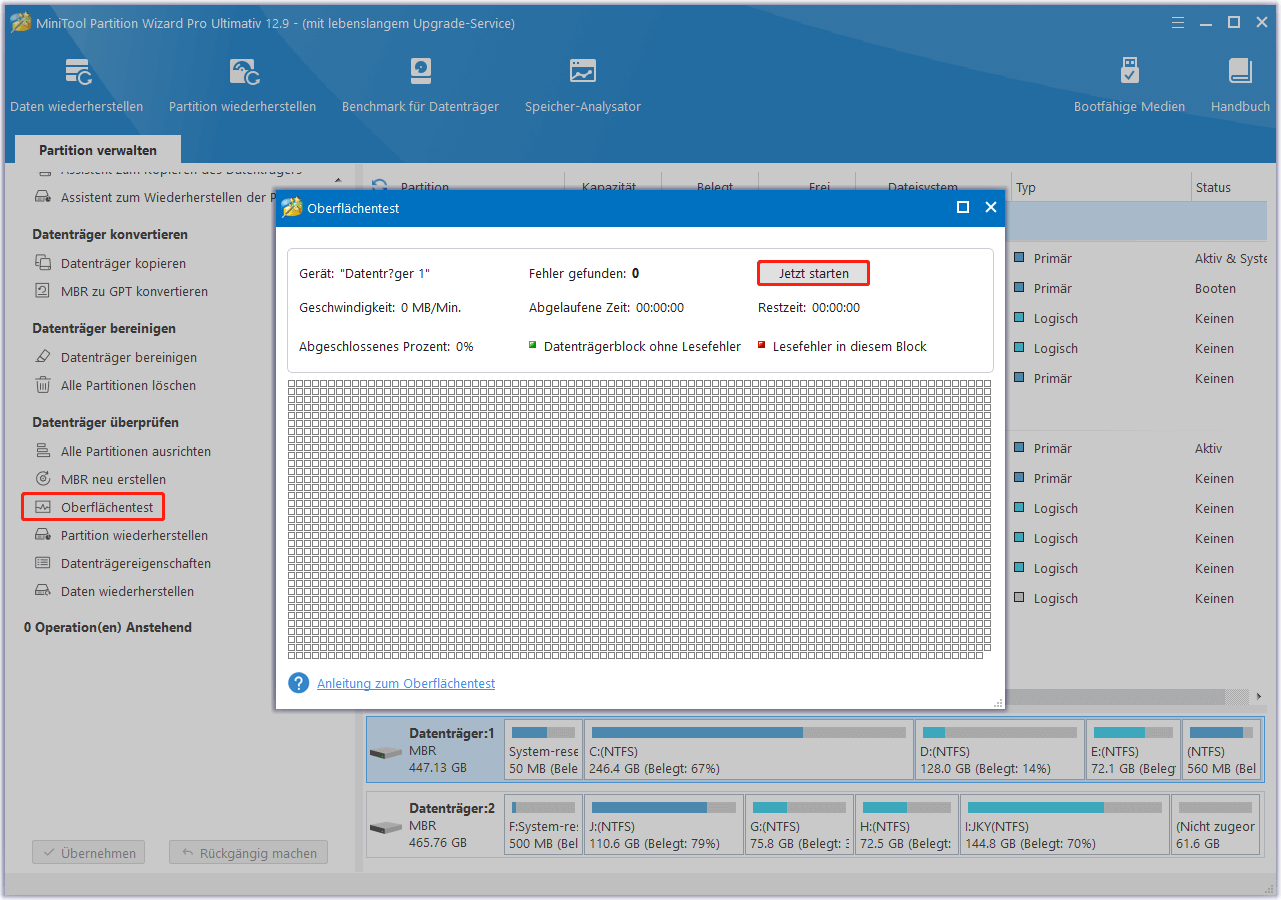The height and width of the screenshot is (900, 1281).
Task: Click Fehler gefunden: 0 text
Action: point(584,273)
